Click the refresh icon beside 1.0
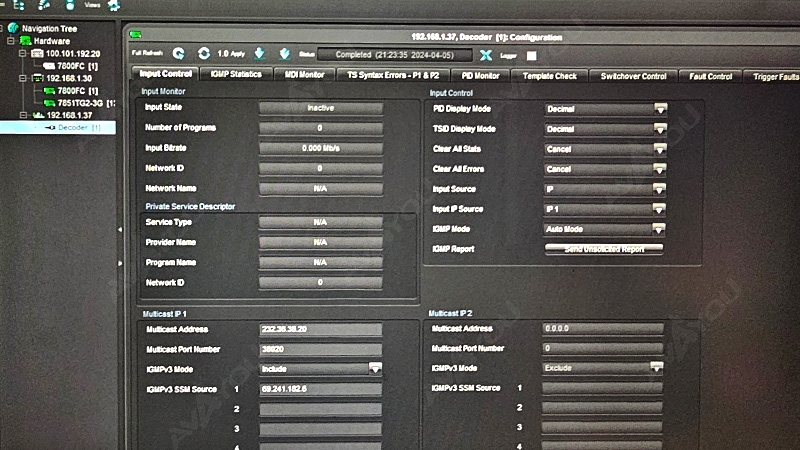Viewport: 800px width, 450px height. click(x=204, y=54)
